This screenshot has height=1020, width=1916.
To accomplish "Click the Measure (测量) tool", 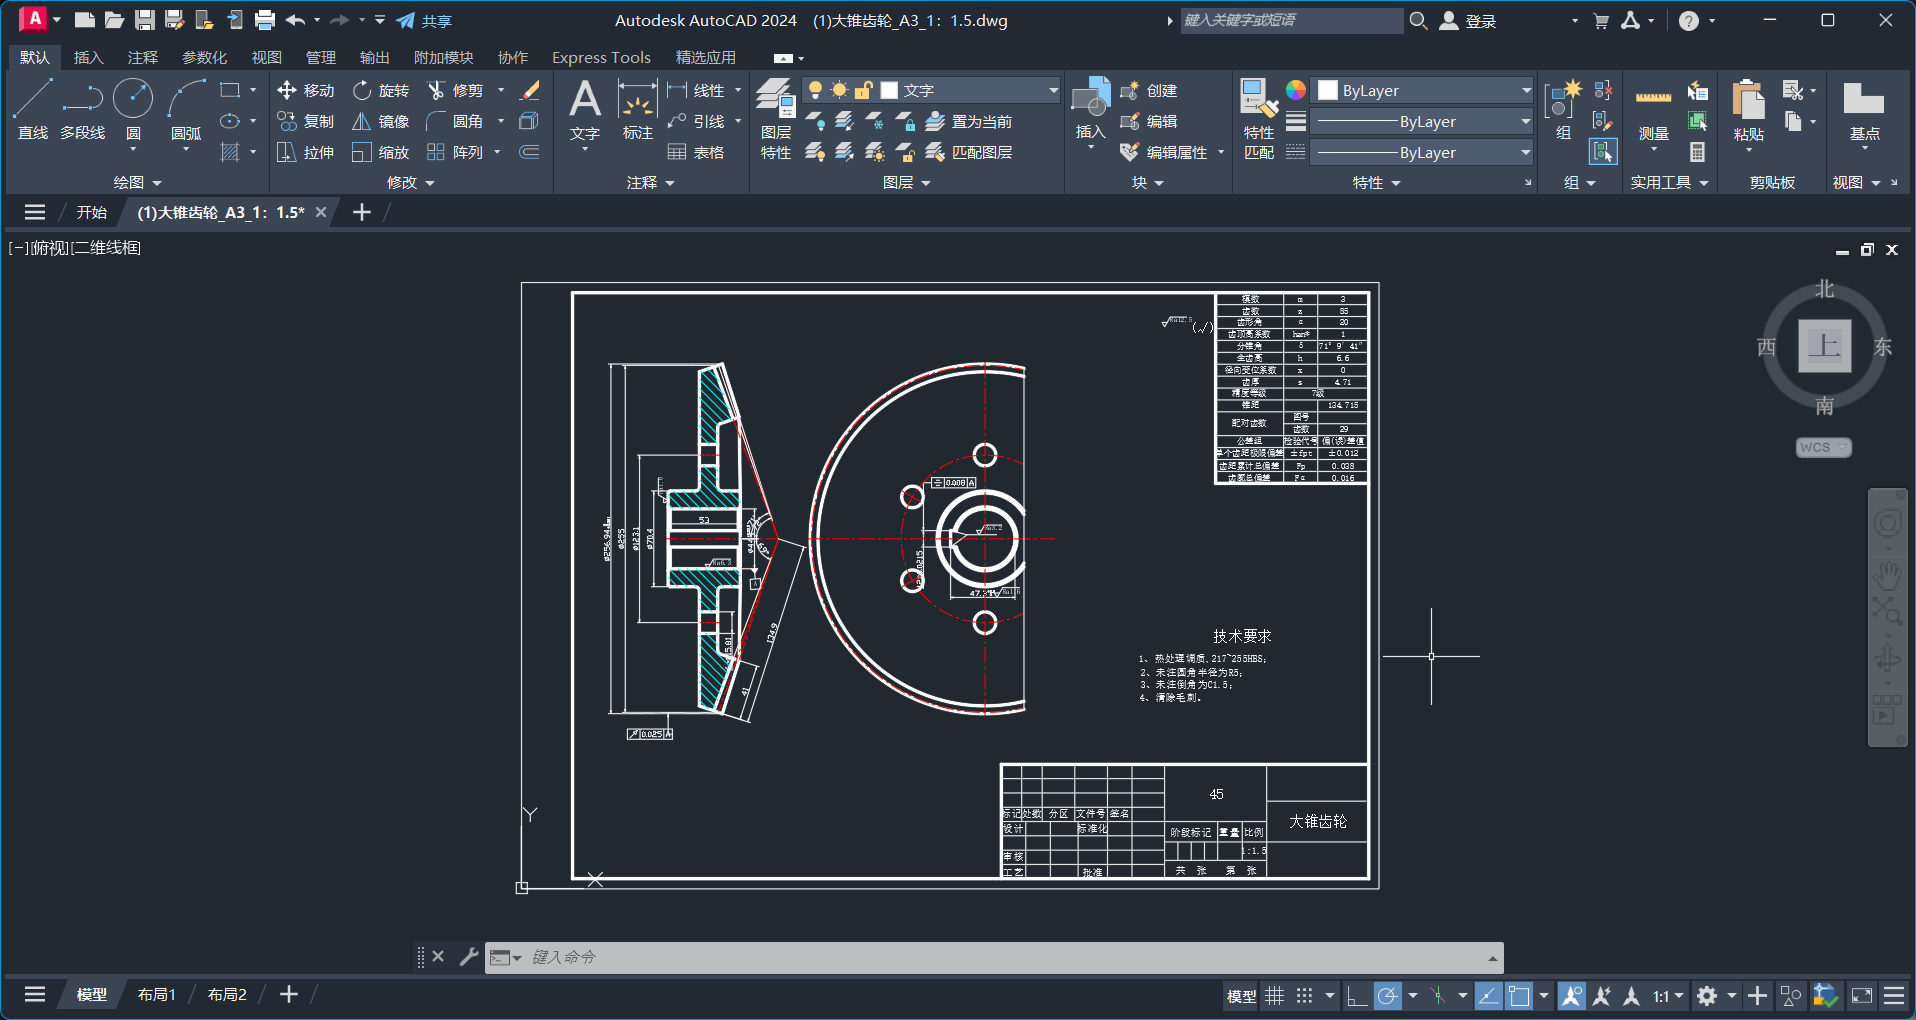I will coord(1653,112).
